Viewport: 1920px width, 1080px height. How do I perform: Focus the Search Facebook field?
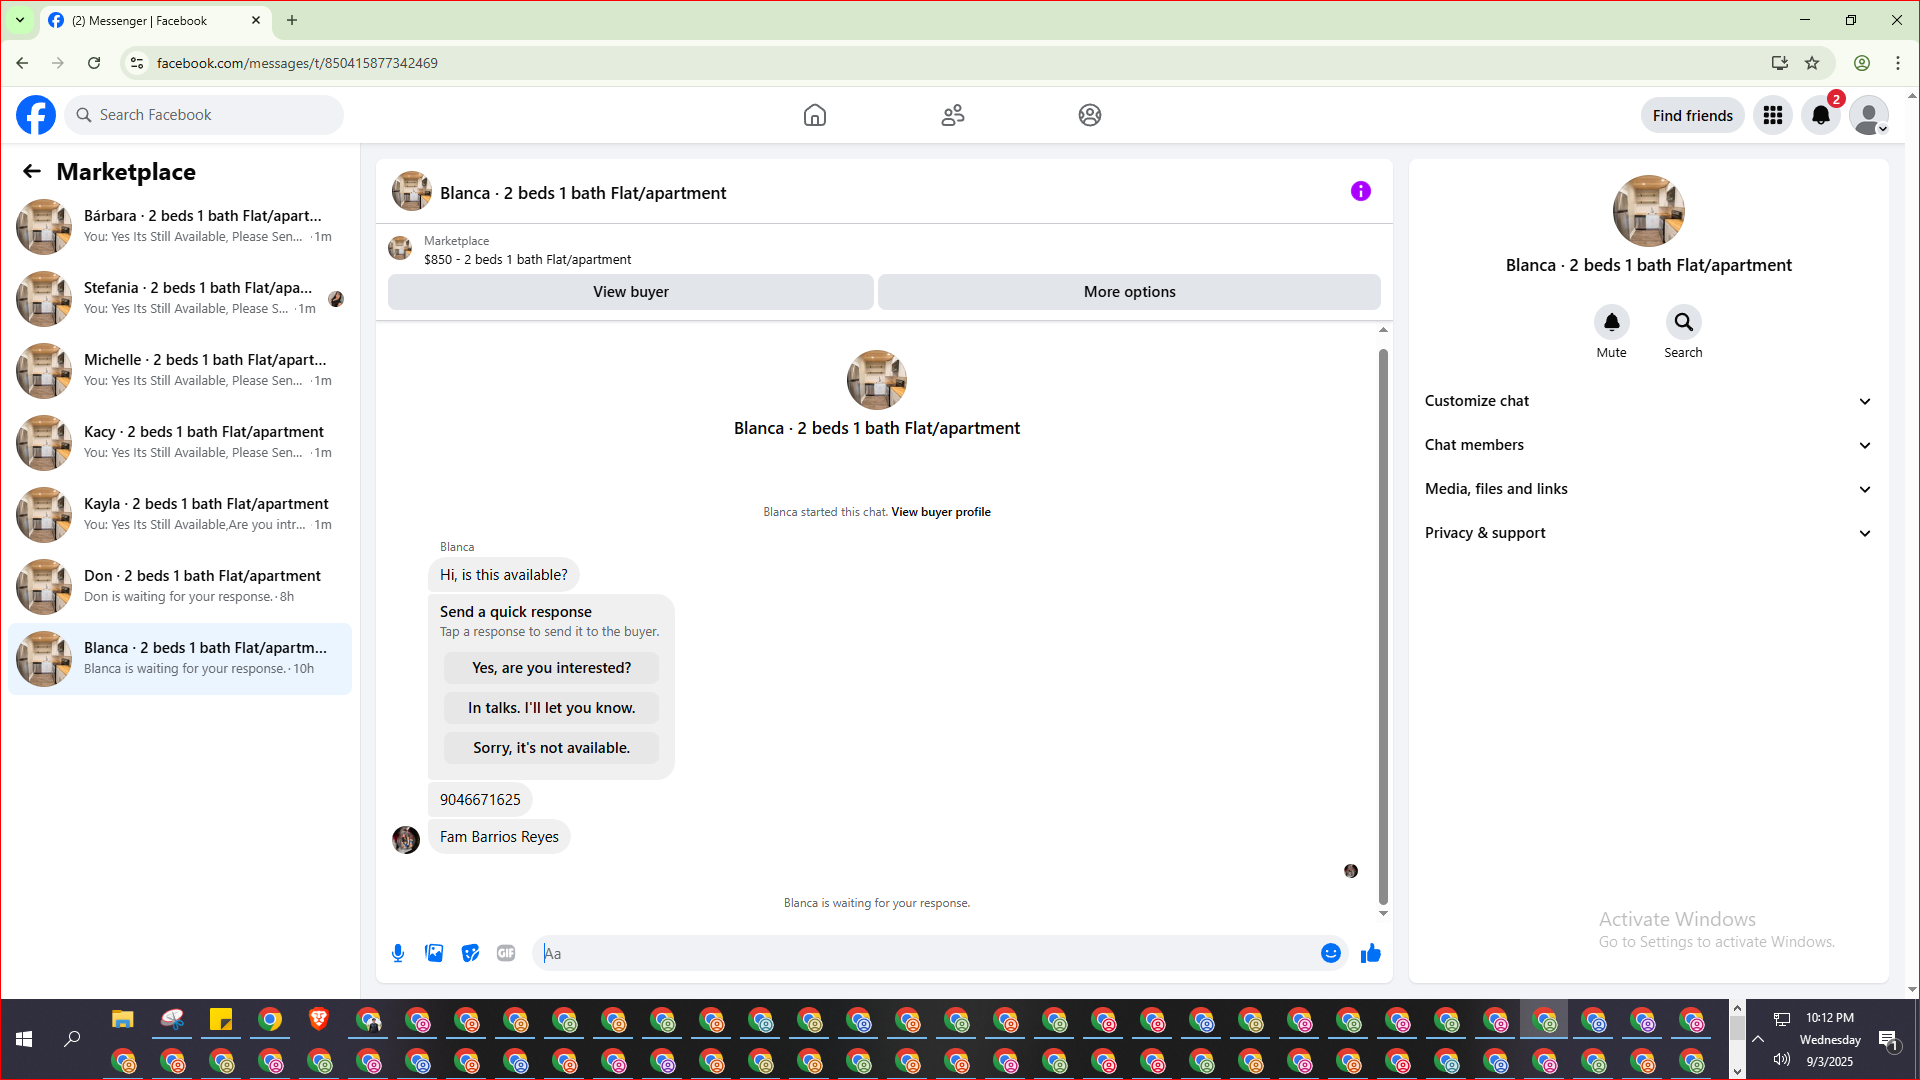tap(204, 115)
